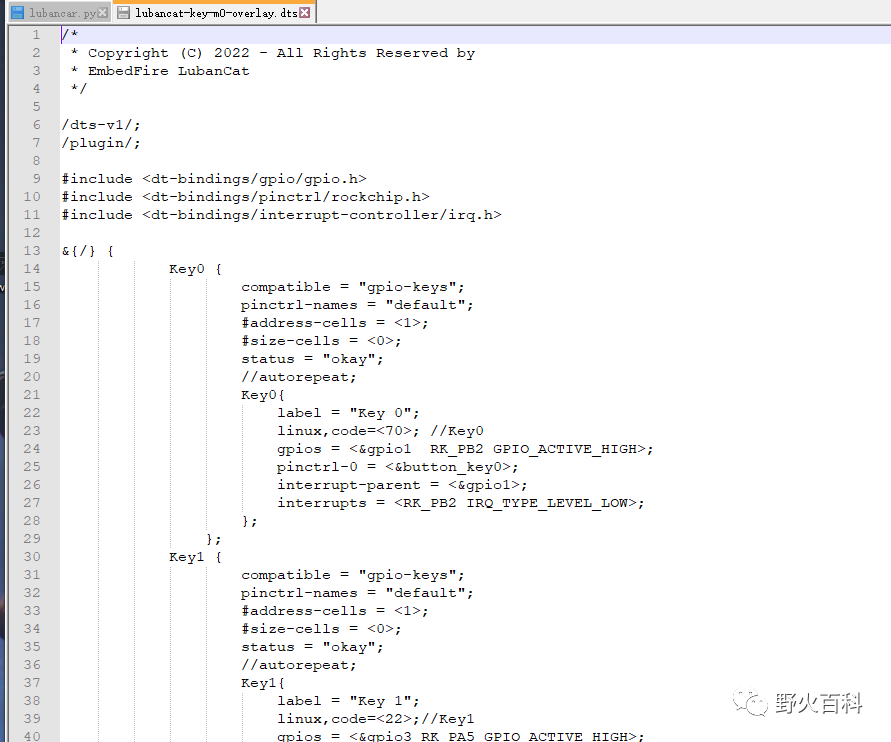Click line number 13 in the margin
This screenshot has height=742, width=891.
[32, 251]
